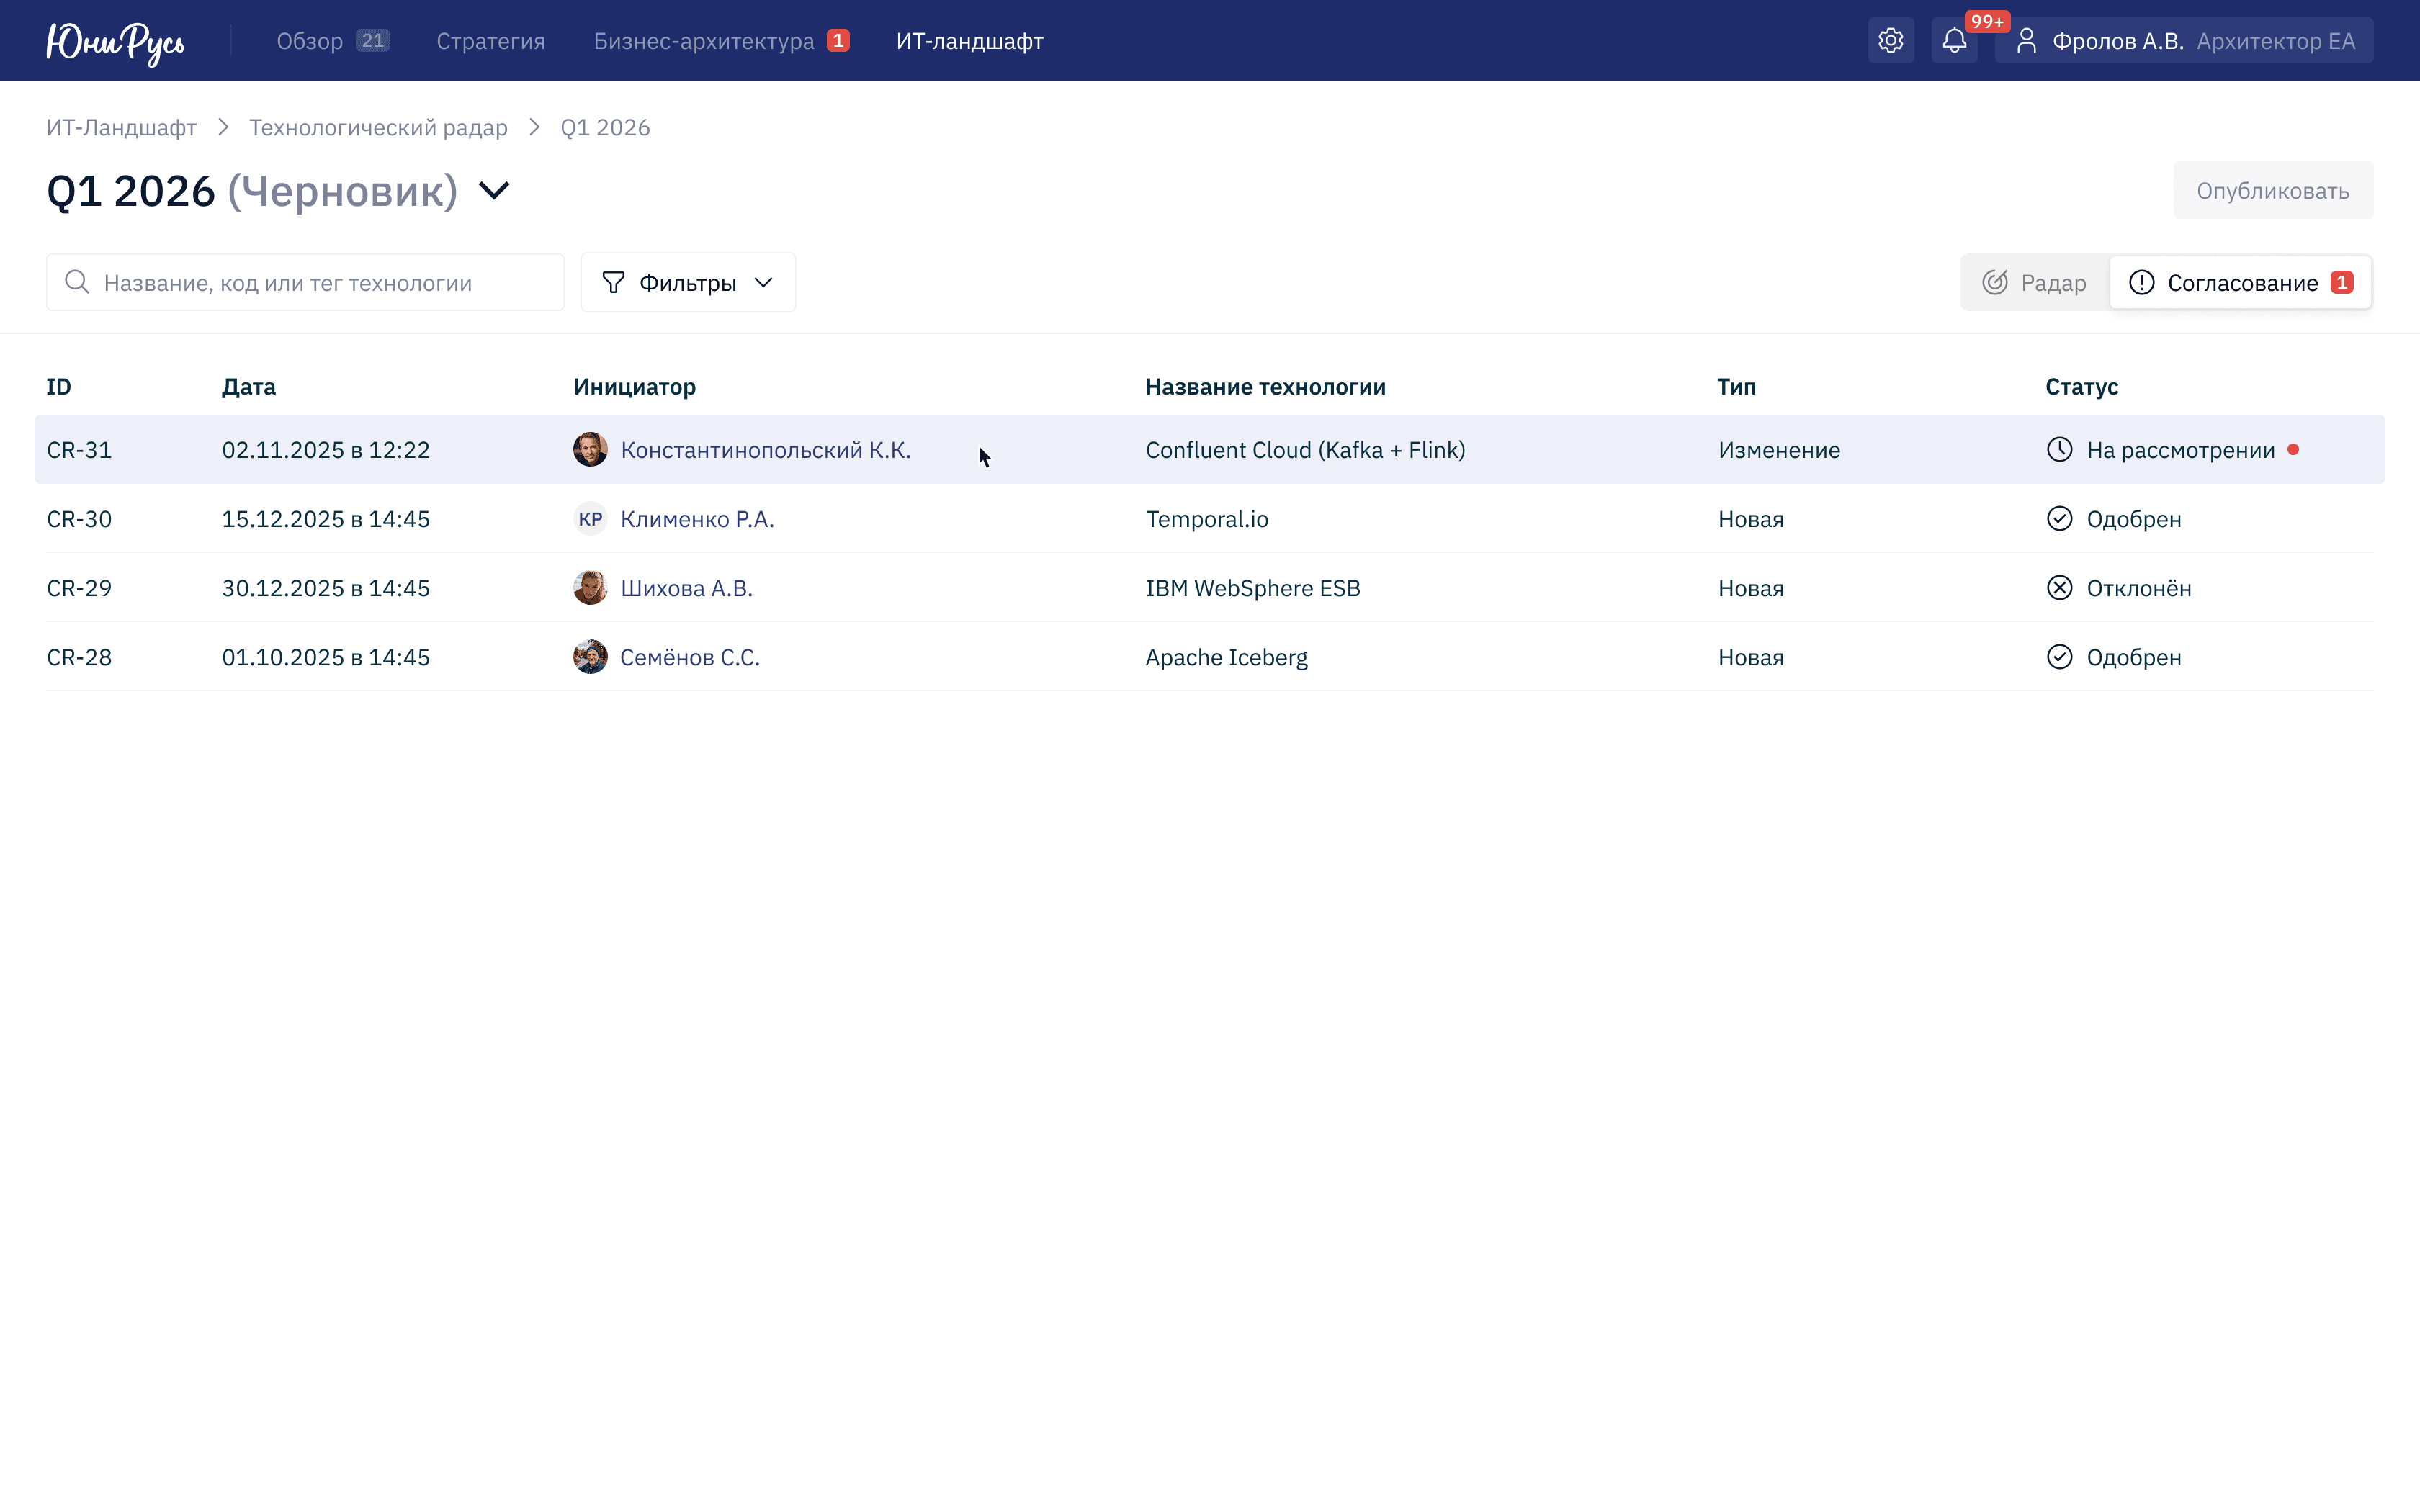The height and width of the screenshot is (1512, 2420).
Task: Click the IBM WebSphere ESB cell
Action: click(x=1253, y=588)
